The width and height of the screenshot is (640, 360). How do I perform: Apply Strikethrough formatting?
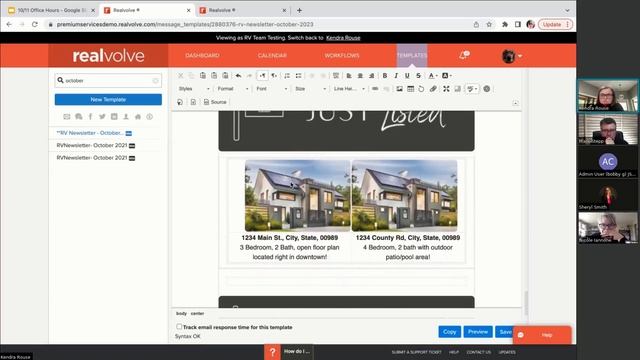pyautogui.click(x=418, y=76)
